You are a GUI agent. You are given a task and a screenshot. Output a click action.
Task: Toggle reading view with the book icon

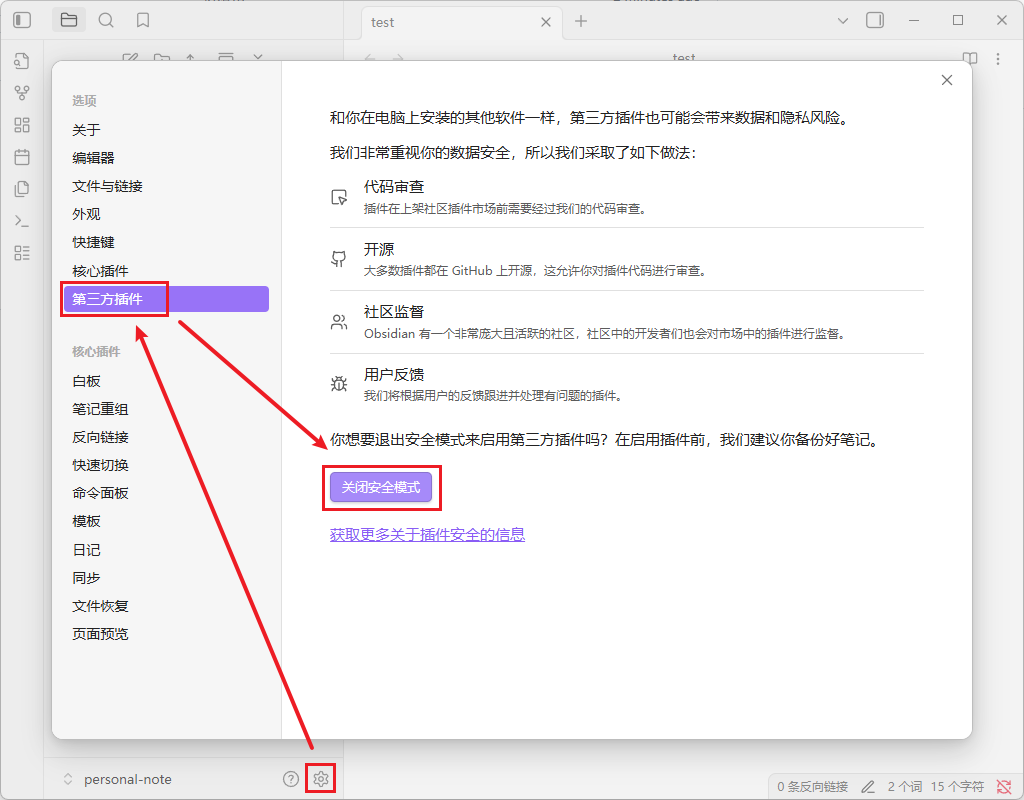tap(969, 58)
